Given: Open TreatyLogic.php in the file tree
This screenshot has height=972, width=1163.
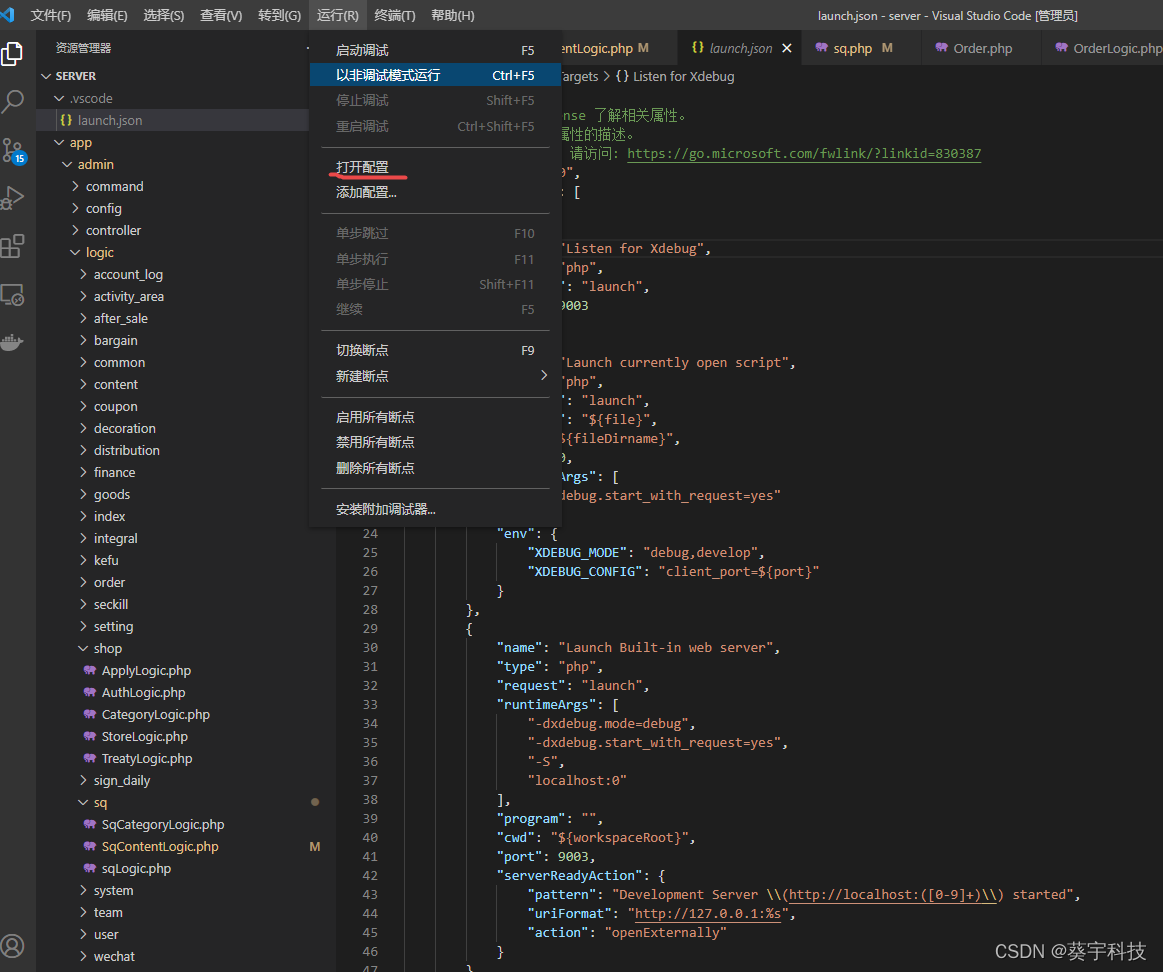Looking at the screenshot, I should pyautogui.click(x=147, y=758).
